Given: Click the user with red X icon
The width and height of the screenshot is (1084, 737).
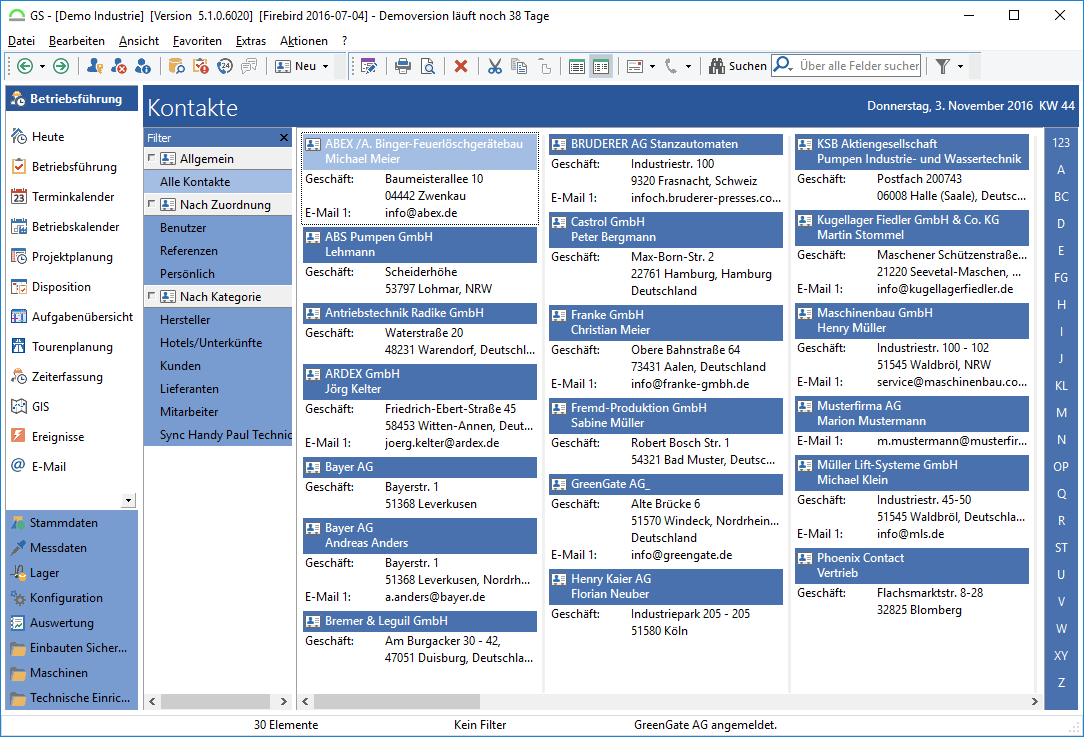Looking at the screenshot, I should (x=119, y=66).
